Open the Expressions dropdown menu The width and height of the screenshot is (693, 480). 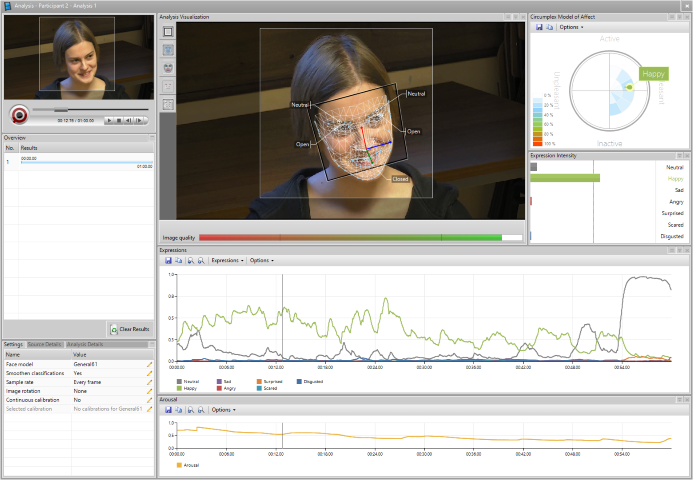pyautogui.click(x=227, y=261)
